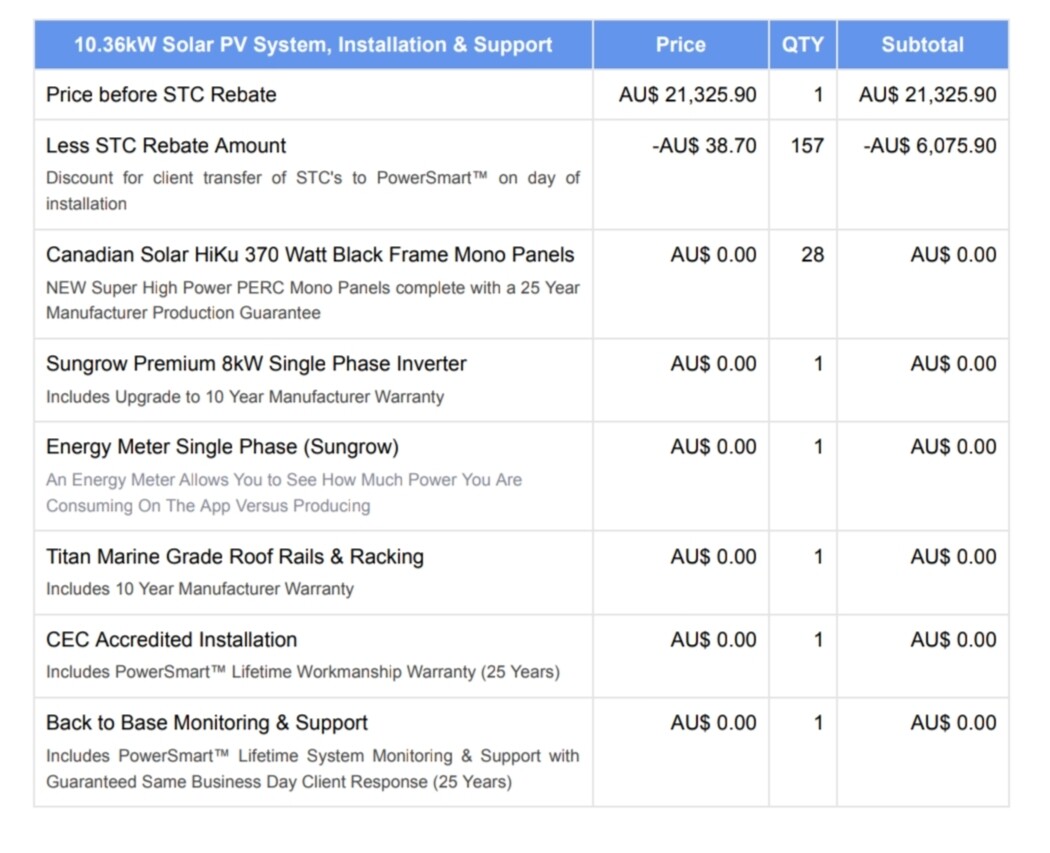Click the quantity '157'
The image size is (1050, 853).
(x=807, y=145)
